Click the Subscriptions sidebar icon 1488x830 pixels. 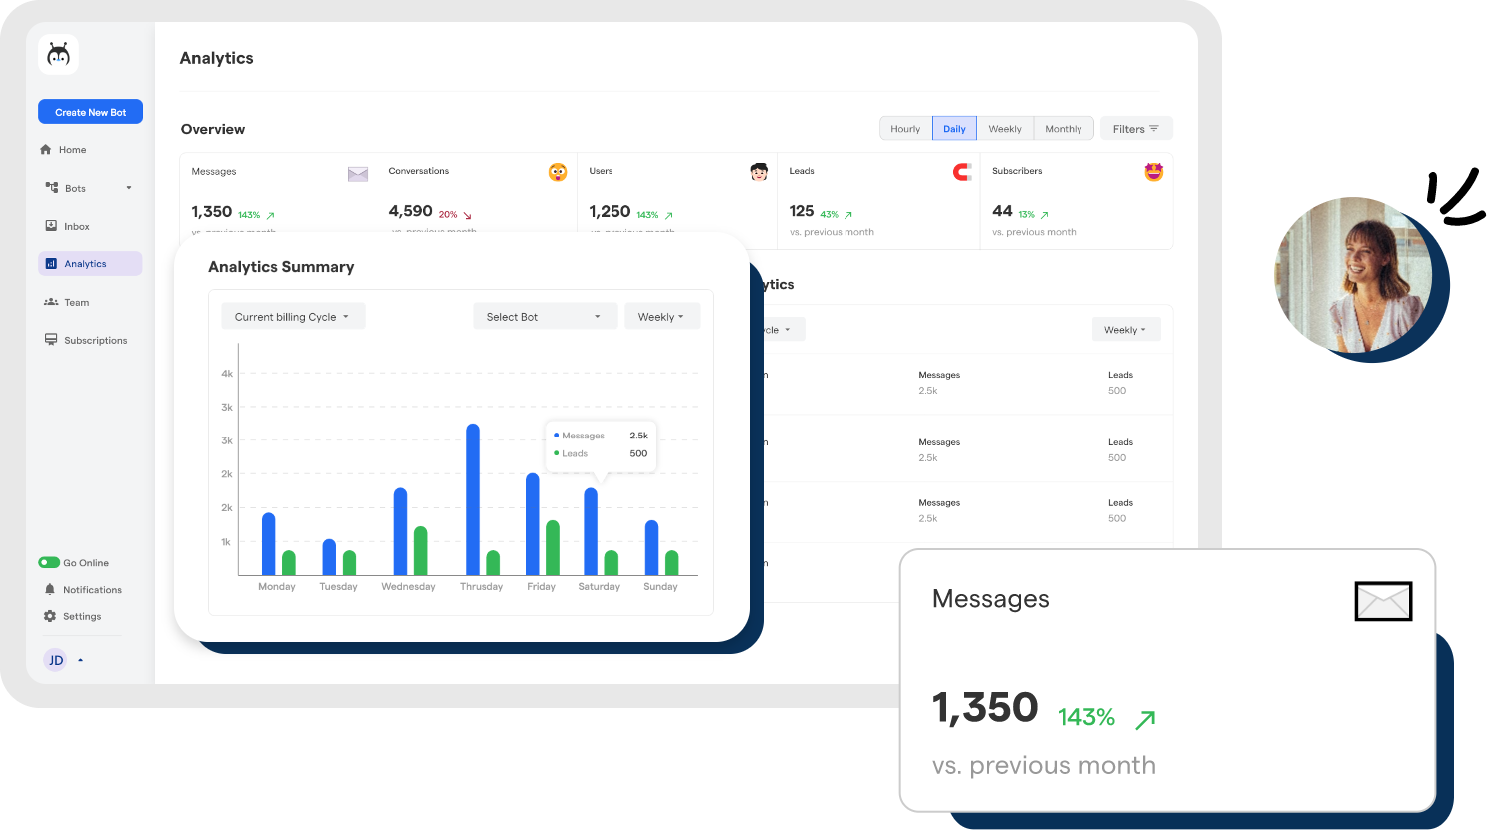coord(51,340)
